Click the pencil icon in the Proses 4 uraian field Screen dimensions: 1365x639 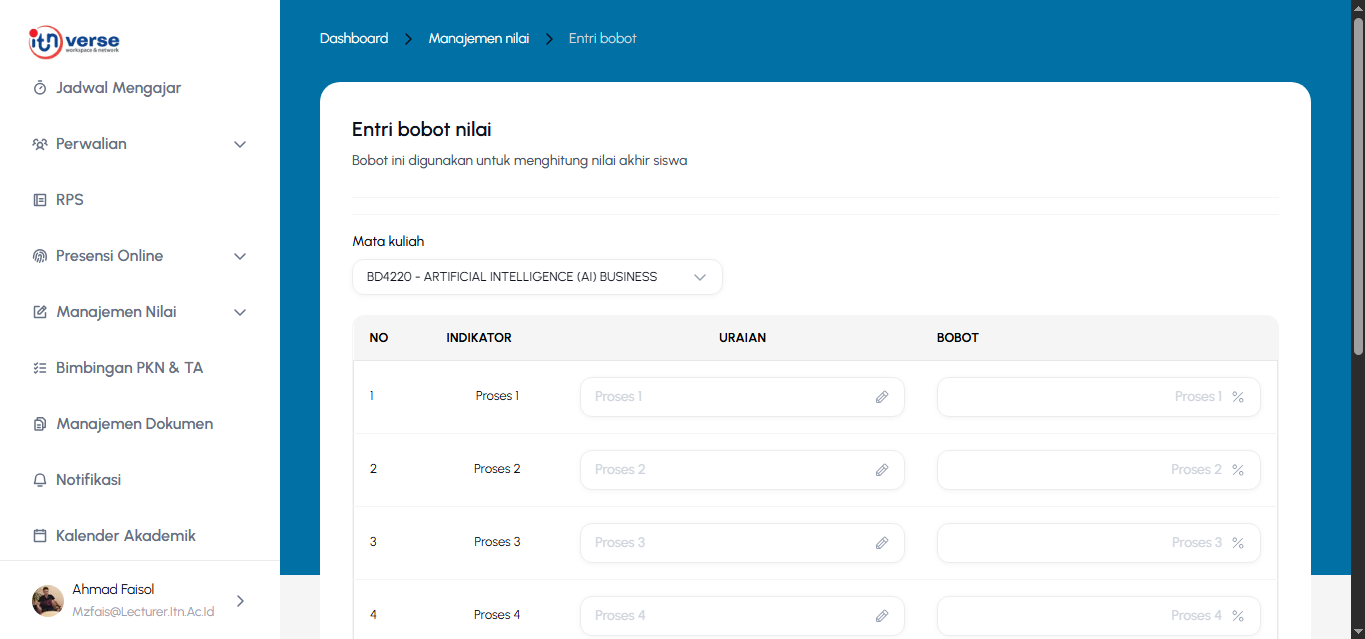point(882,616)
